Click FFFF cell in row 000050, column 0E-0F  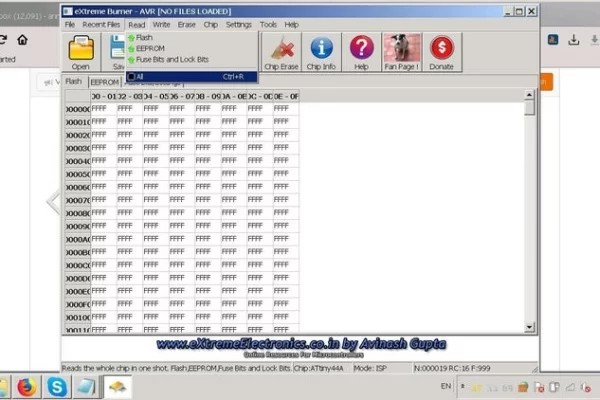tap(286, 174)
